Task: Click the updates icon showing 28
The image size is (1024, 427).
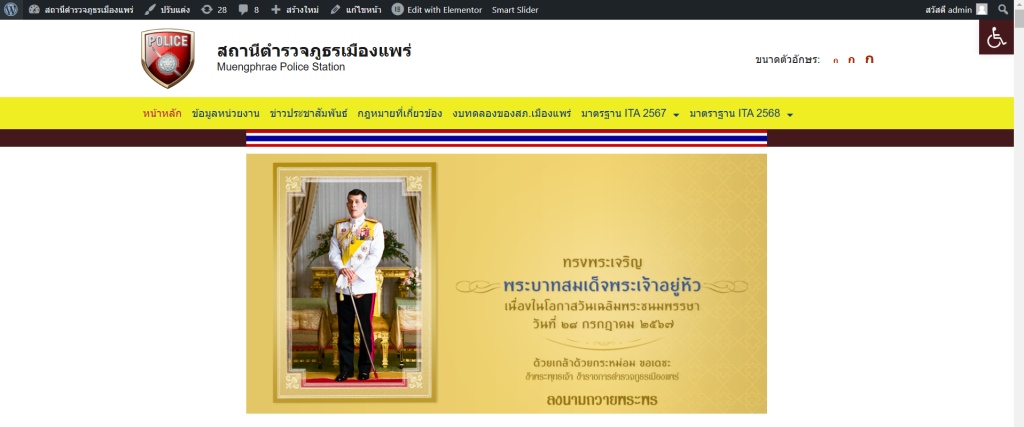Action: coord(206,10)
